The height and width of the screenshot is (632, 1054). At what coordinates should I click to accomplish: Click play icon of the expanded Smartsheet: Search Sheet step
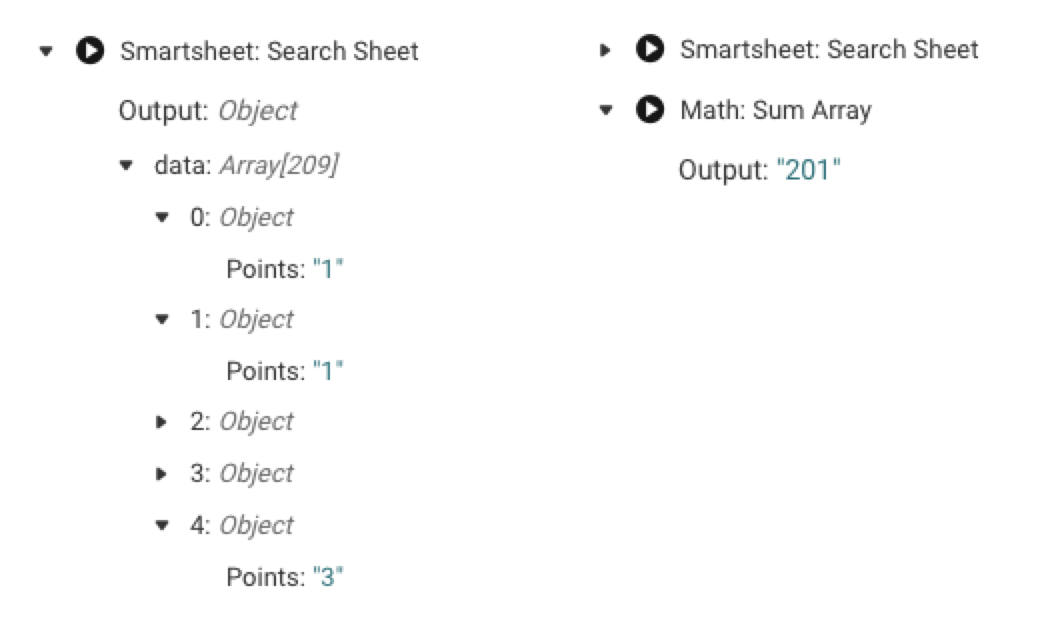90,51
